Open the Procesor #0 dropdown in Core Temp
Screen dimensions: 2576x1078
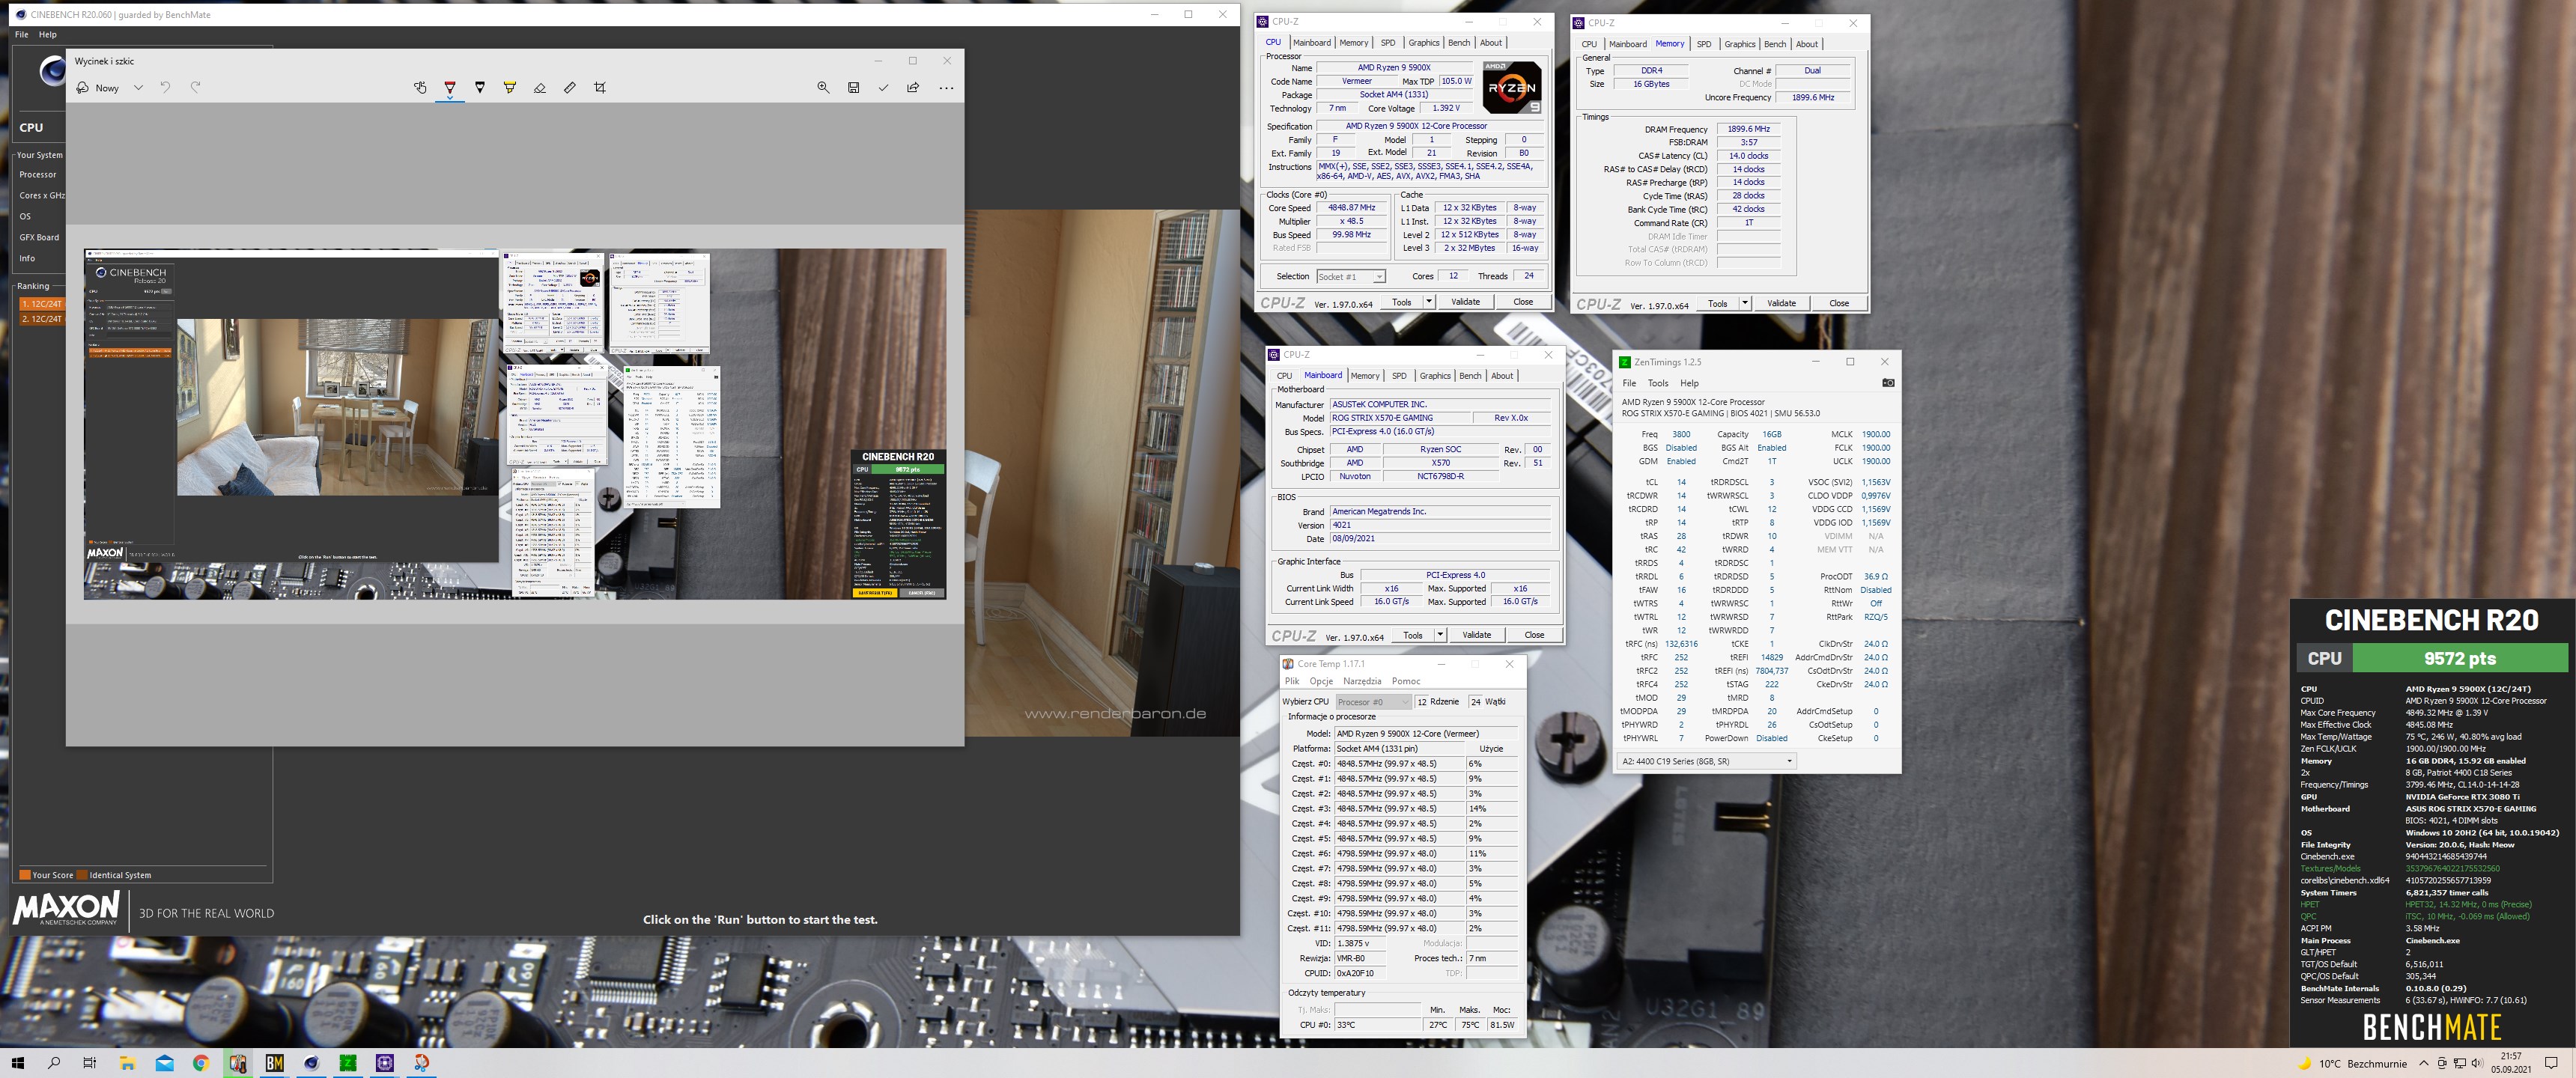[1373, 702]
